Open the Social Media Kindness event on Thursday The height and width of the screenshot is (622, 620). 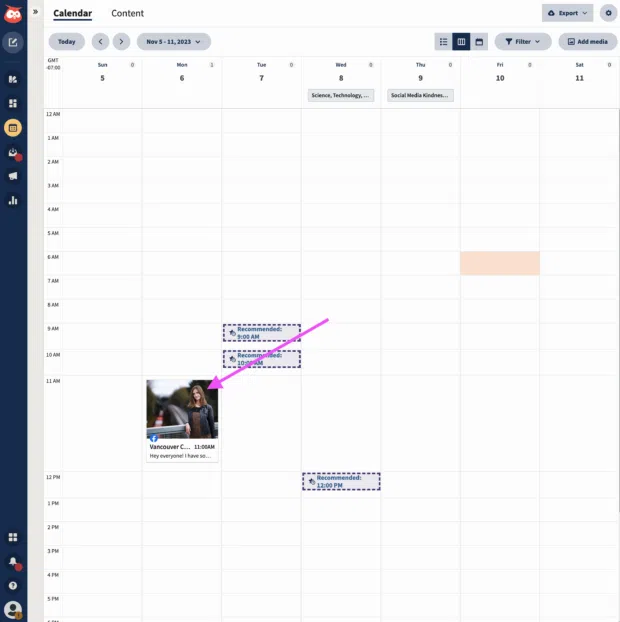click(x=420, y=95)
